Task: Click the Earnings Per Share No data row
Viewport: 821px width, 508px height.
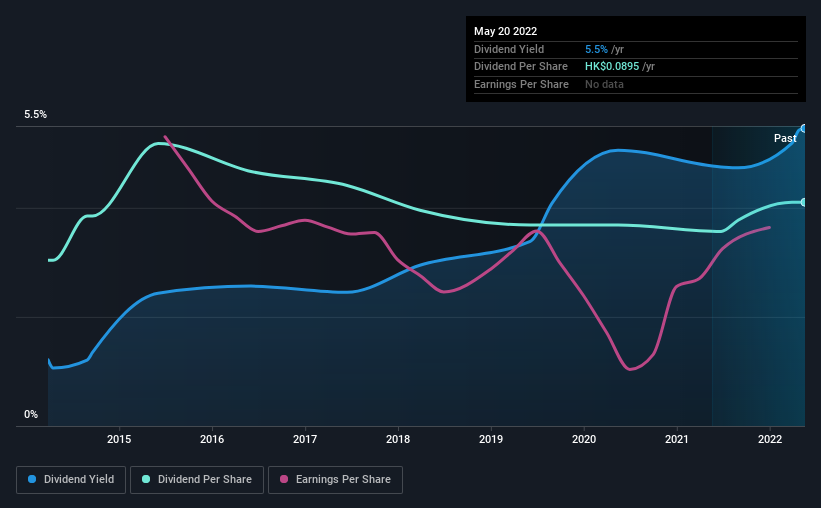Action: 636,84
